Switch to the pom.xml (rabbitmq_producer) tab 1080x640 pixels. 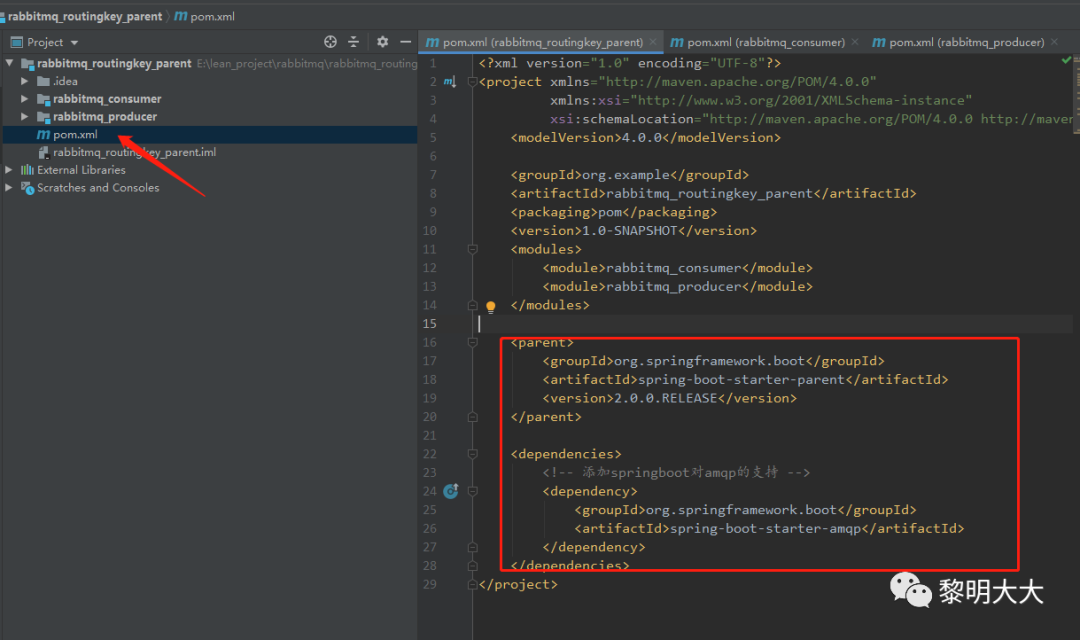(x=966, y=42)
